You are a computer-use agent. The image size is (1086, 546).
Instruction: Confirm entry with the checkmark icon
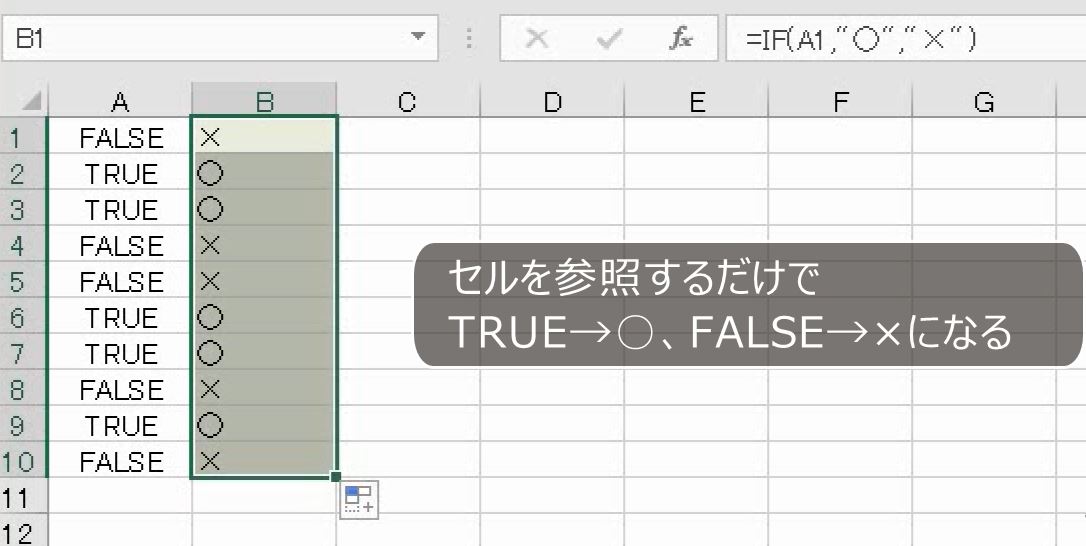(x=609, y=39)
